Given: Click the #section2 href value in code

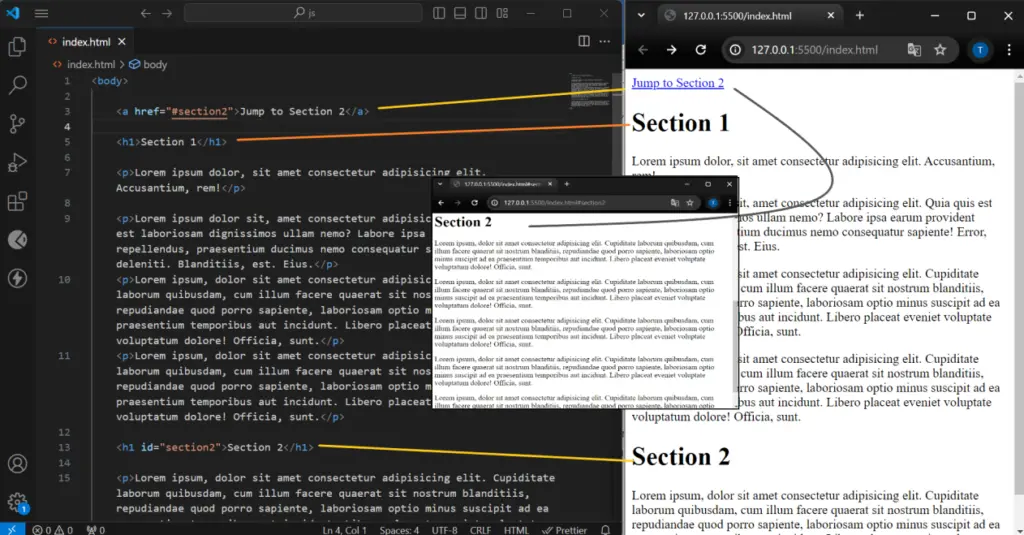Looking at the screenshot, I should [199, 111].
